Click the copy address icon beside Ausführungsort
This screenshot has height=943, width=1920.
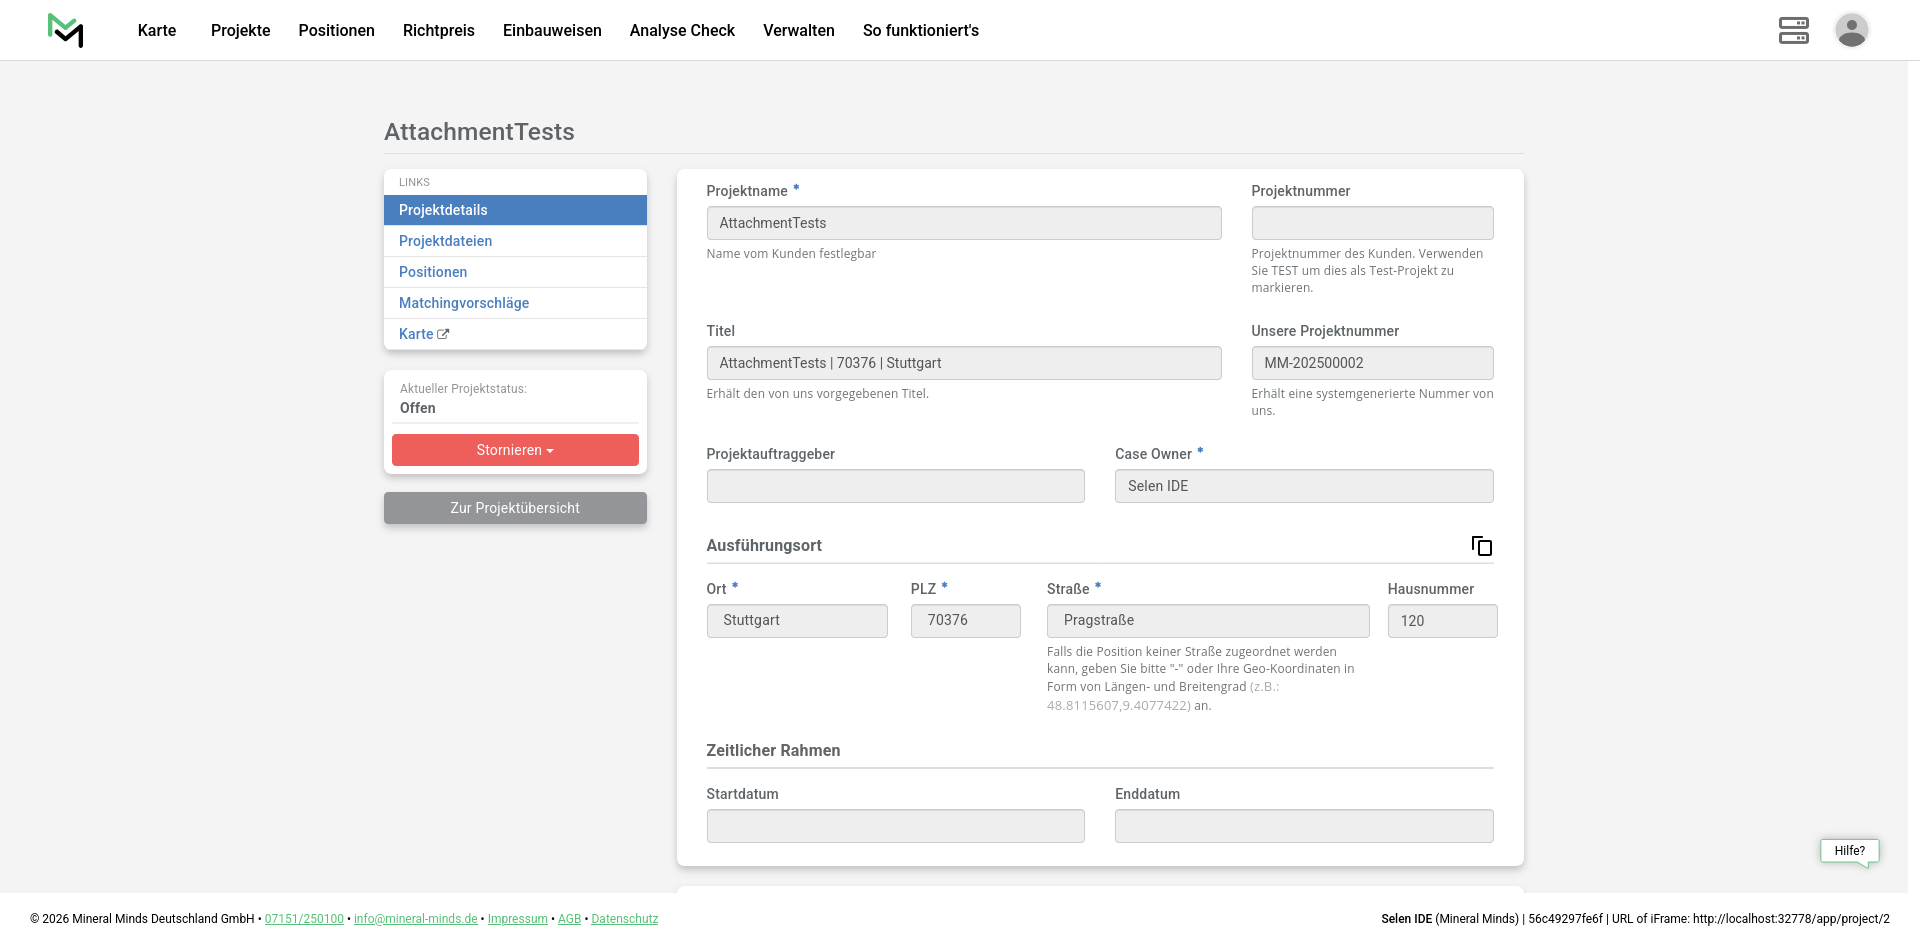[1481, 546]
